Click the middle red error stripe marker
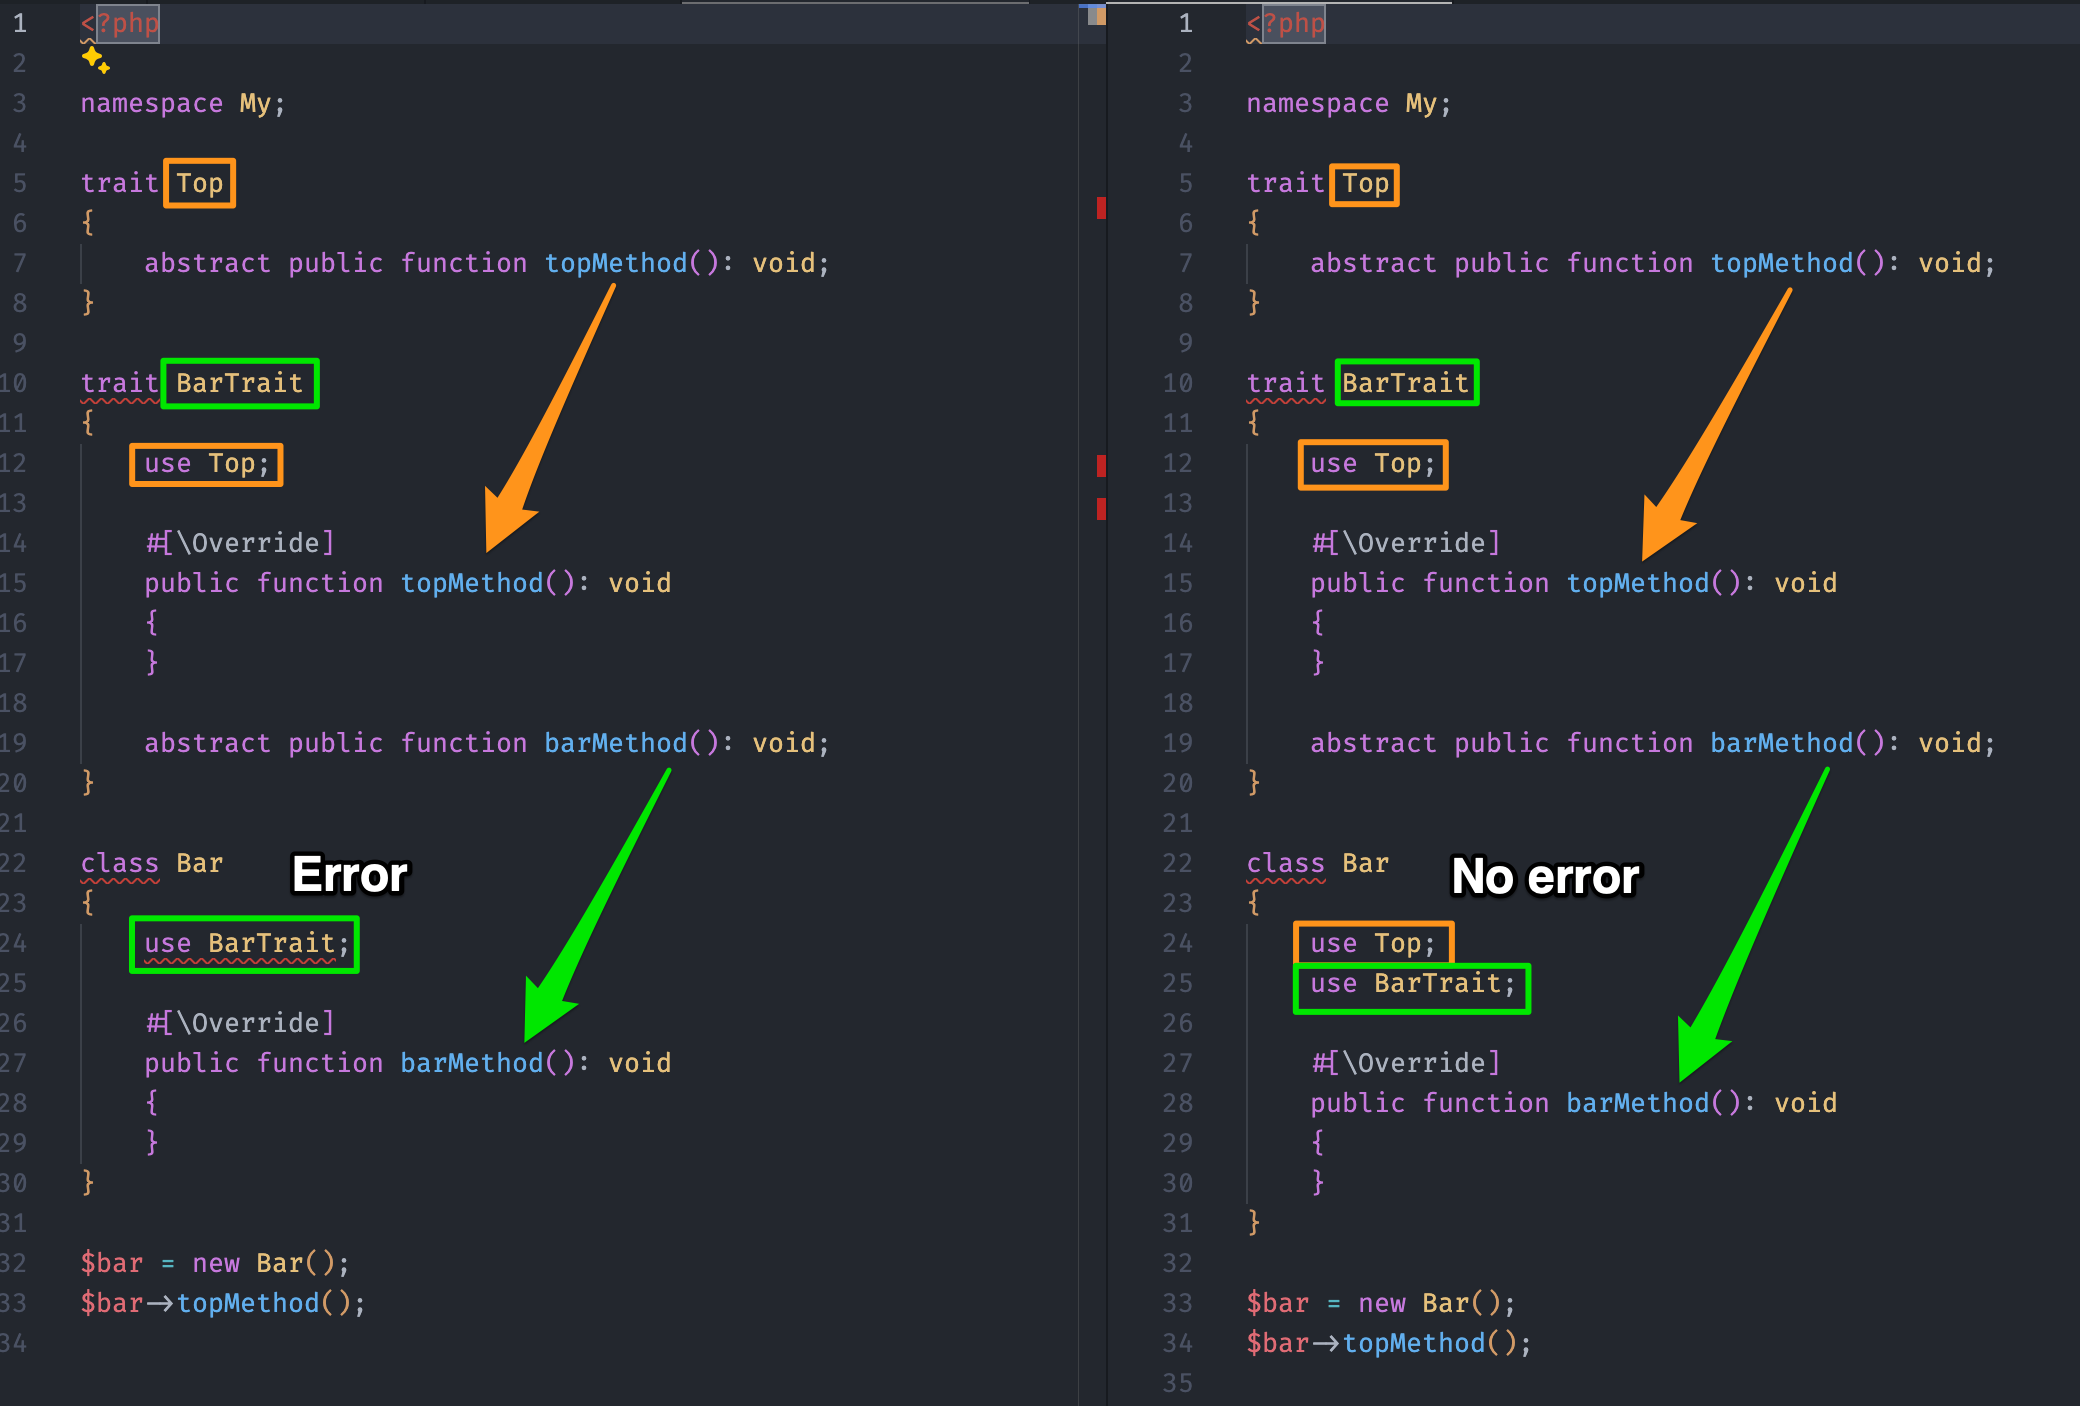 pyautogui.click(x=1101, y=465)
